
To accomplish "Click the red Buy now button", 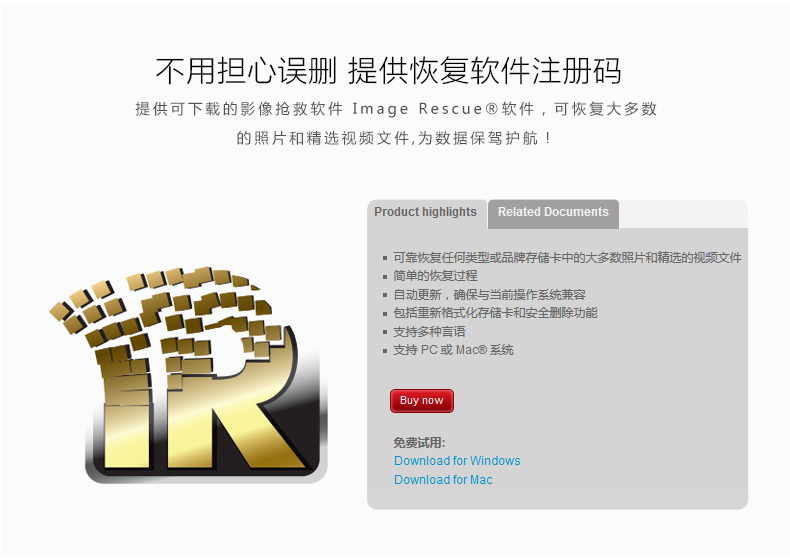I will [x=422, y=401].
